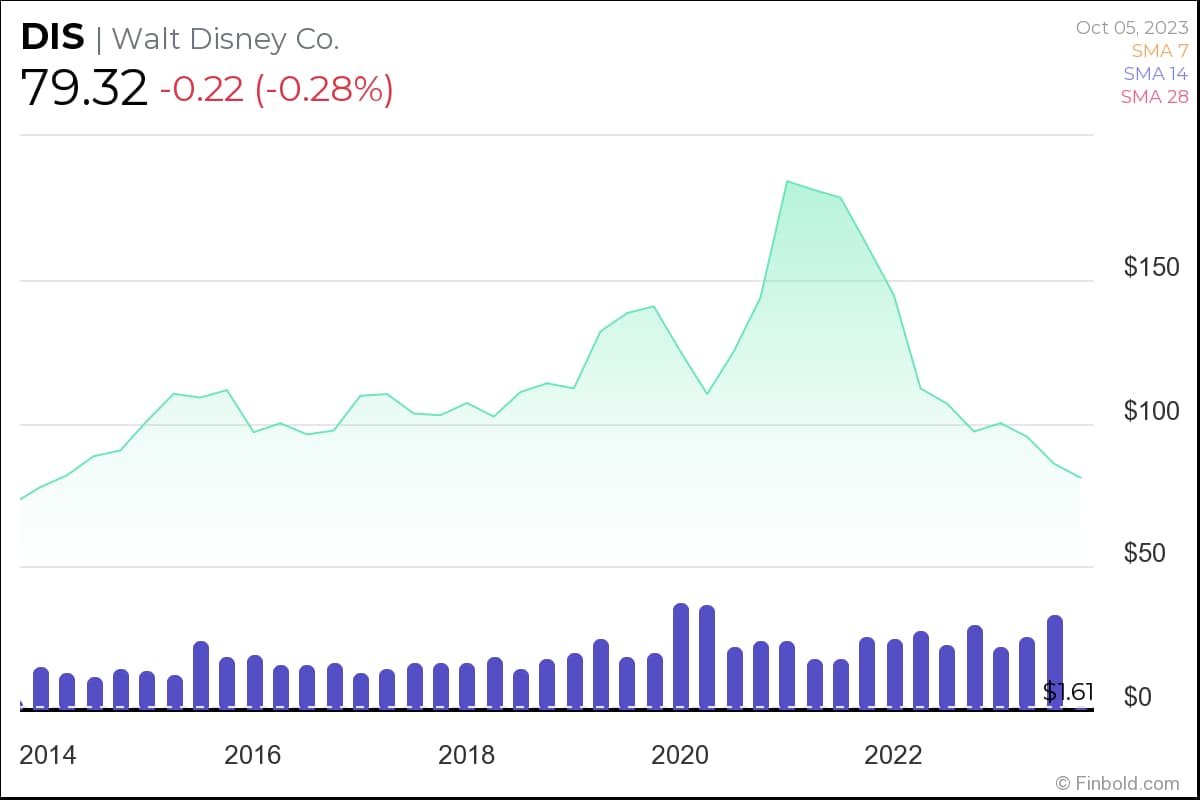
Task: Click the 2014 year axis label
Action: (48, 755)
